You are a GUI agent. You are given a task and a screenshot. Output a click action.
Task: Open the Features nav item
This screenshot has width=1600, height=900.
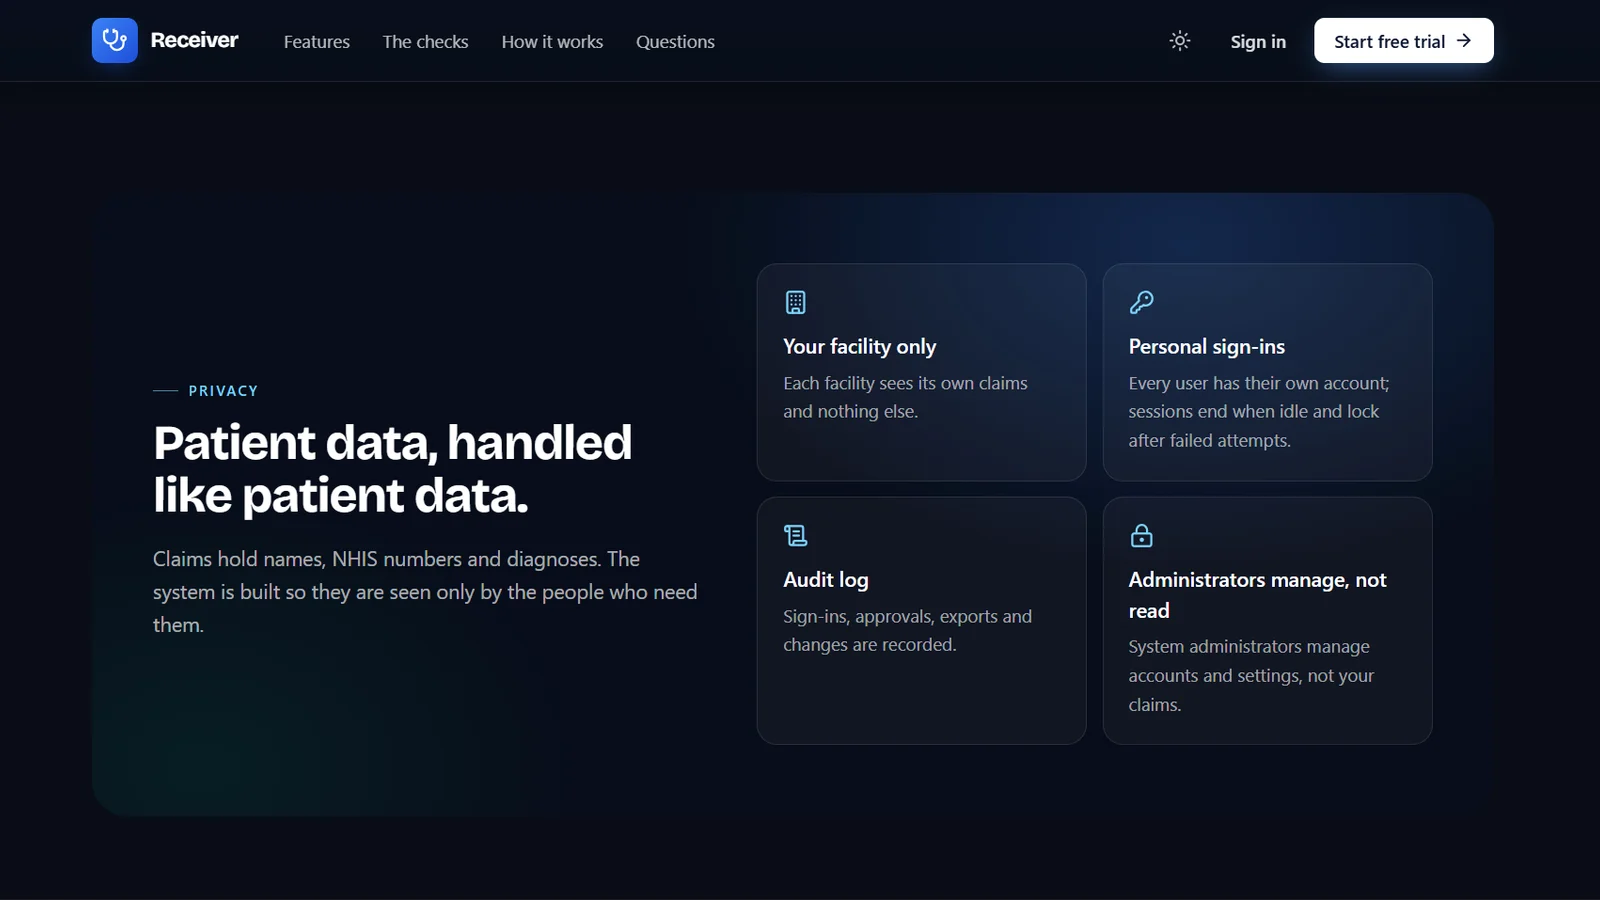pos(317,42)
